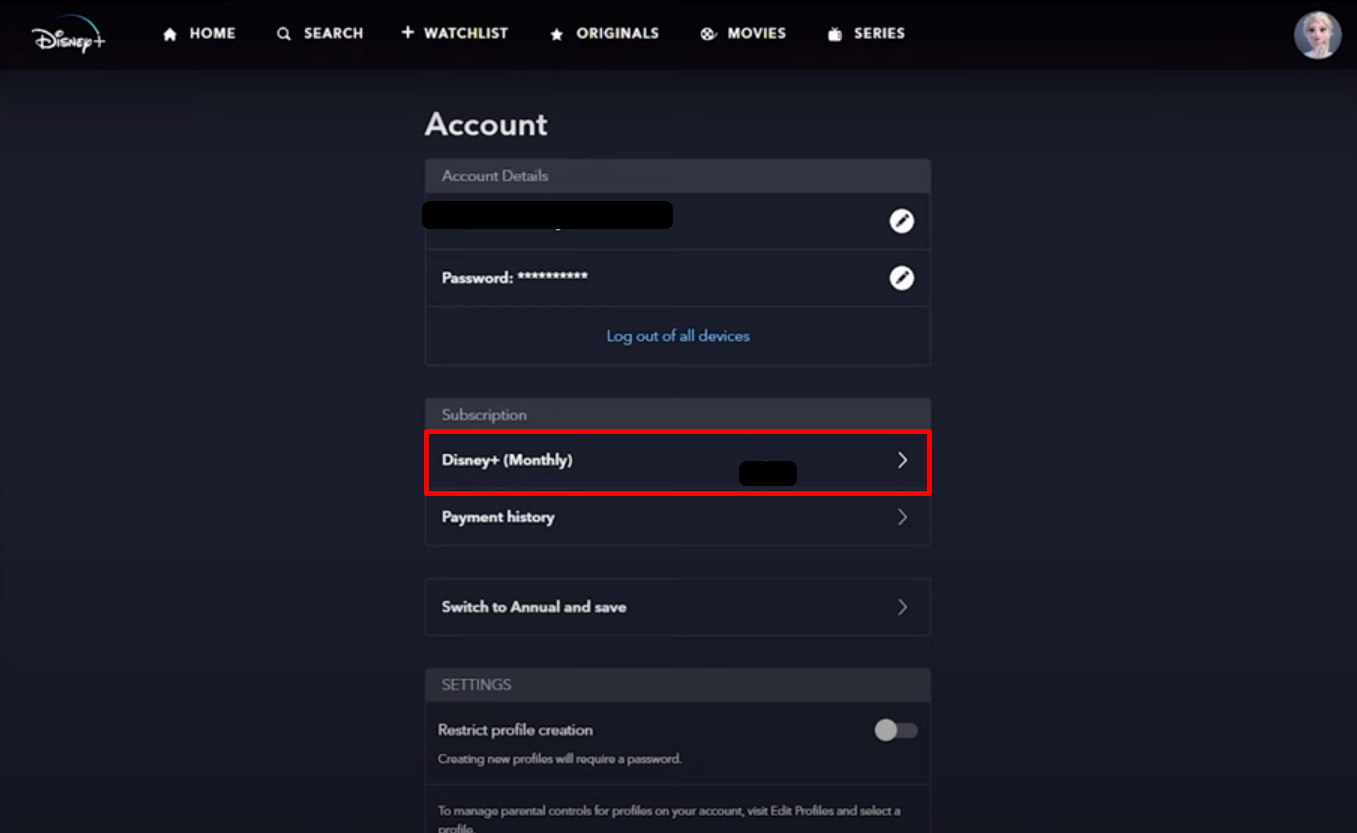
Task: Click the Movies film reel icon
Action: [x=708, y=34]
